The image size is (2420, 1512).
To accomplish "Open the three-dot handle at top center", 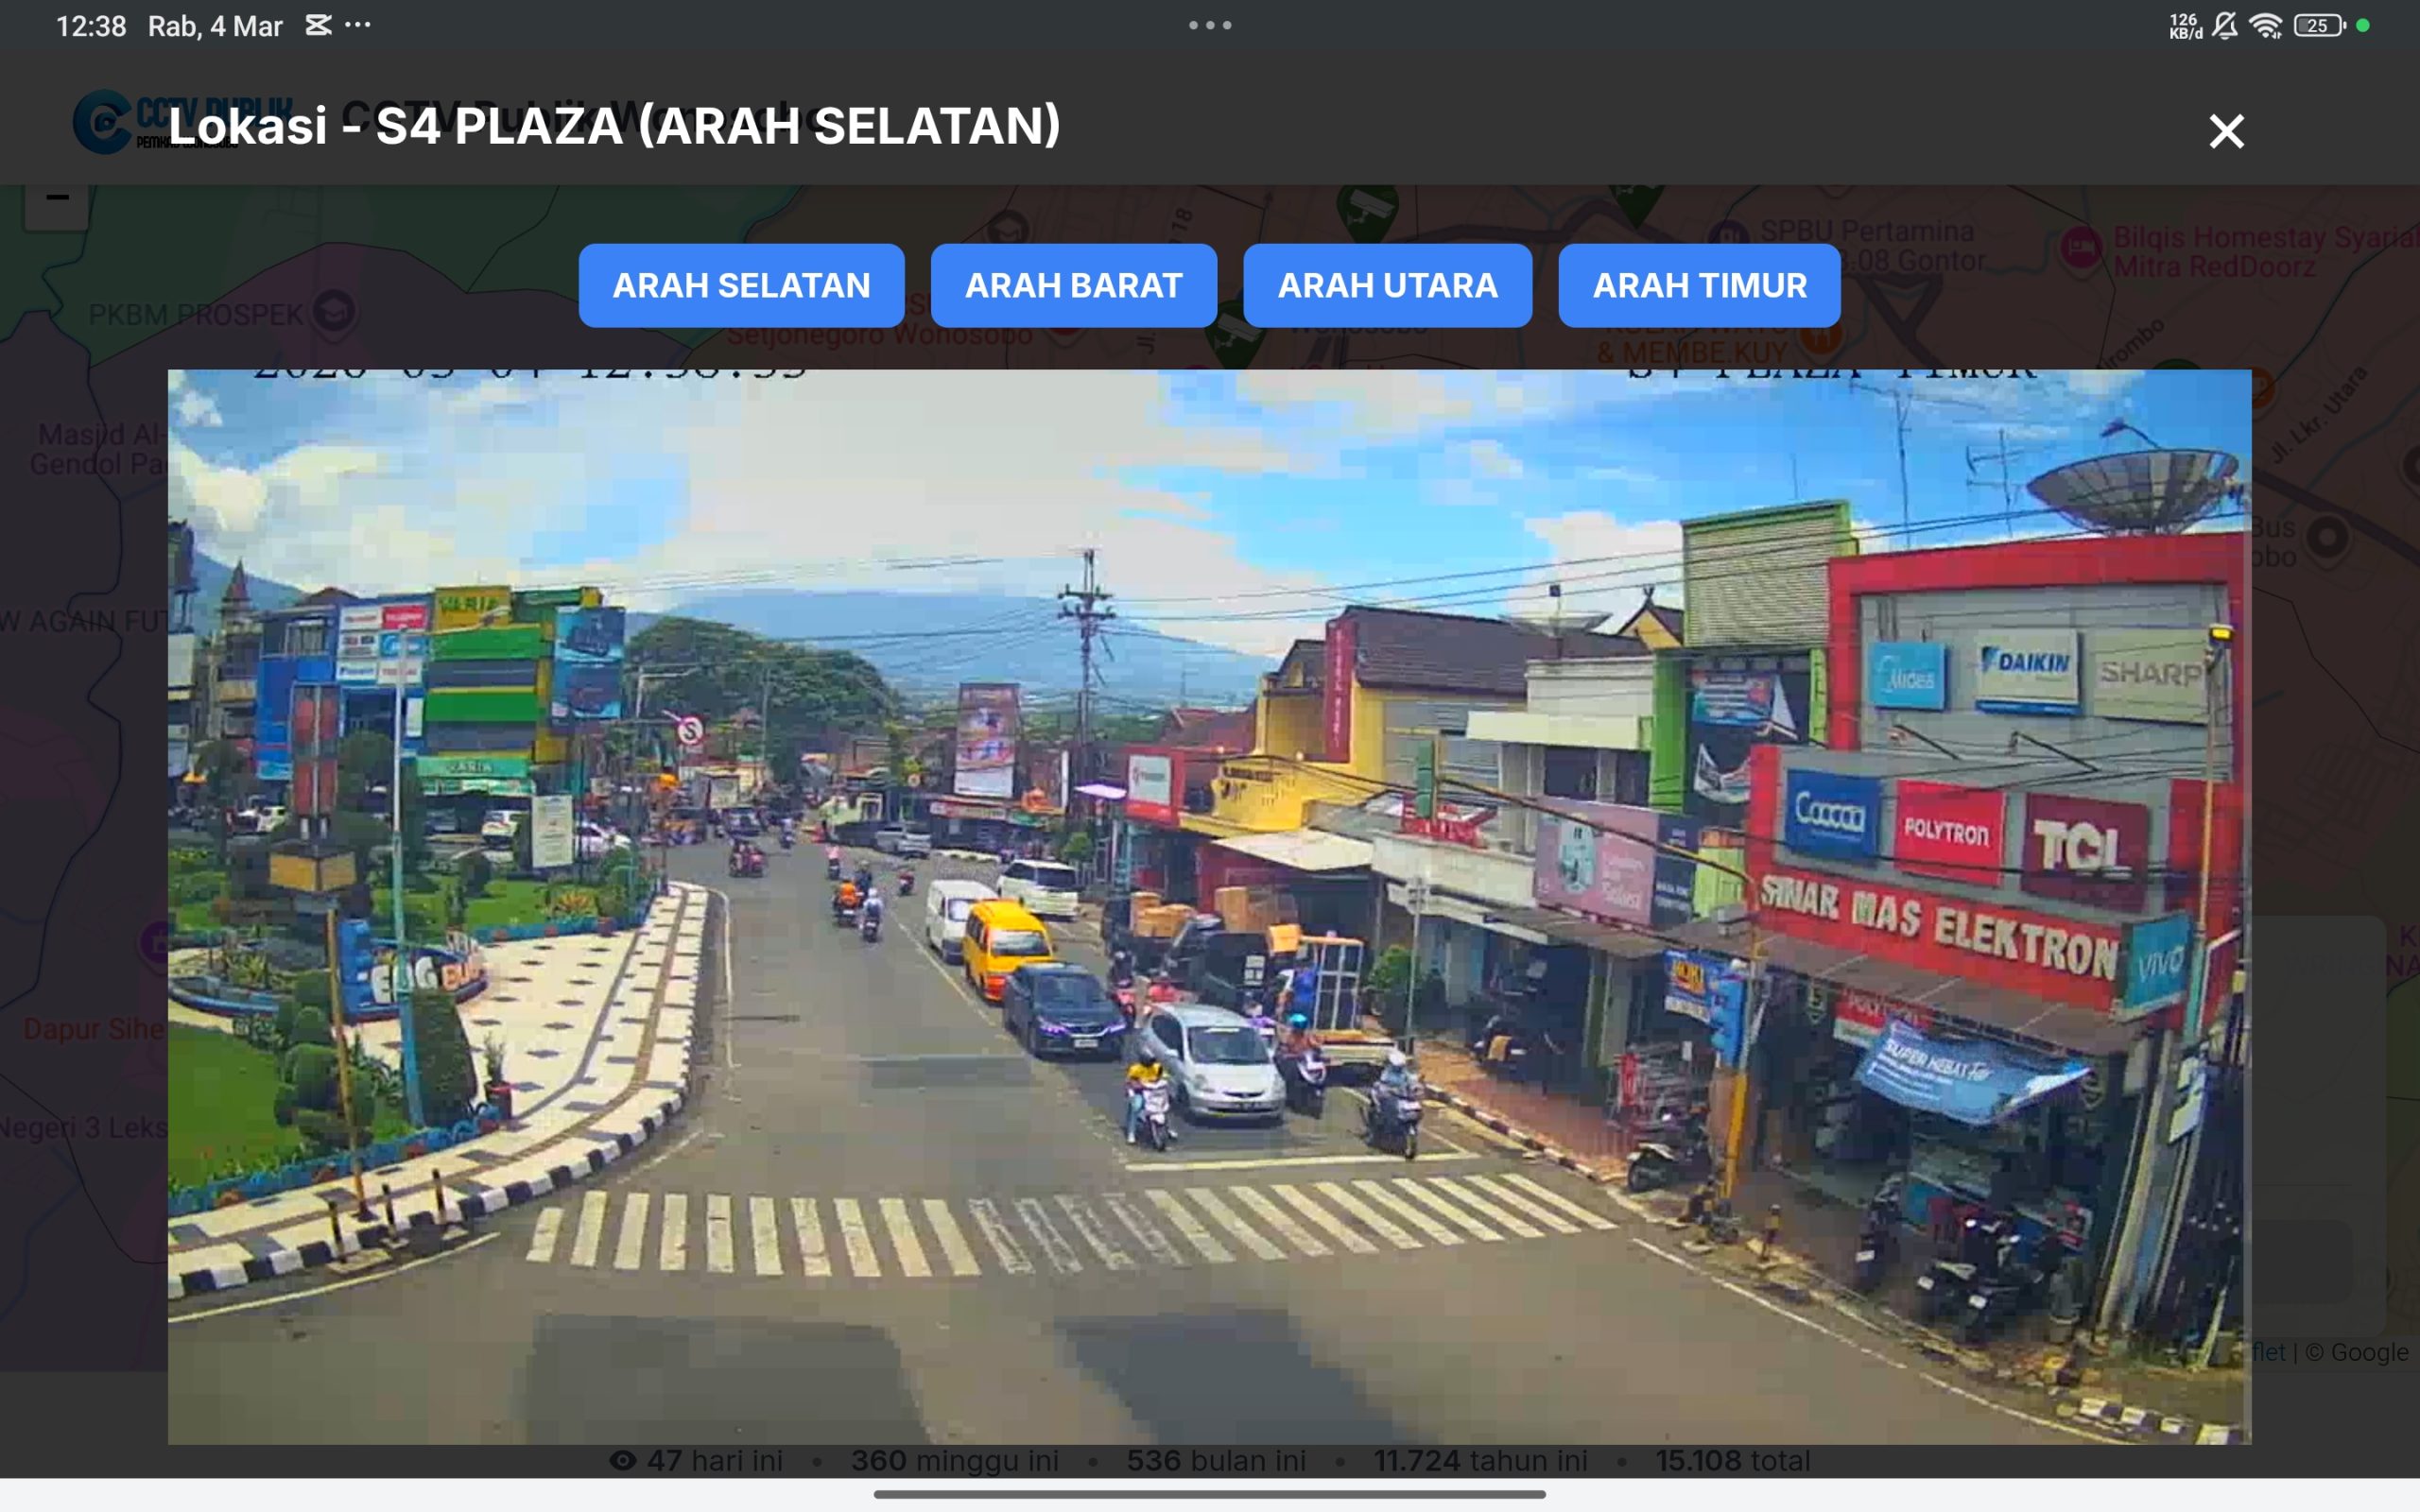I will click(x=1210, y=26).
